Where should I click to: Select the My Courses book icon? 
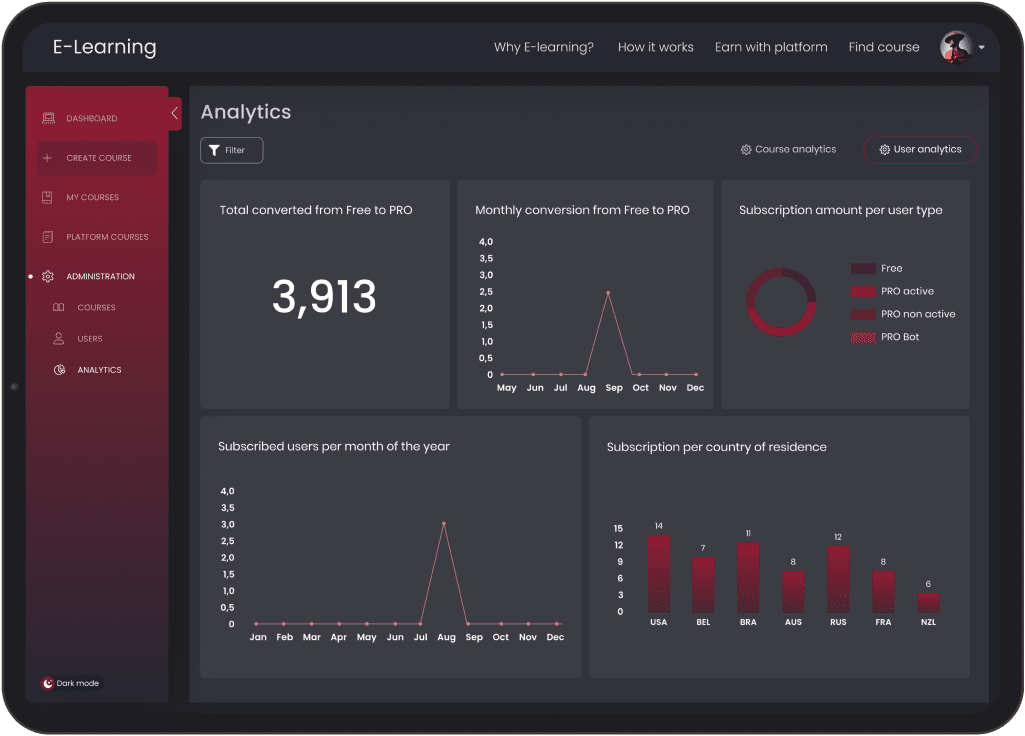pos(48,198)
